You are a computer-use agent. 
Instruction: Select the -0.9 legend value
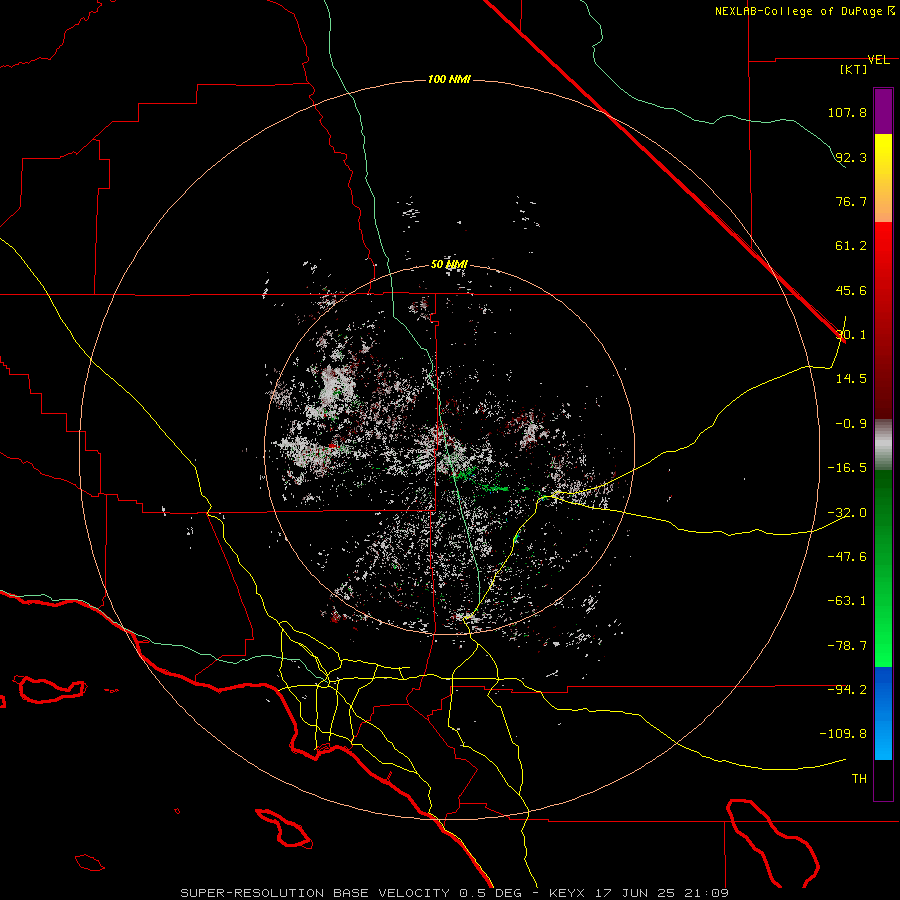[x=851, y=424]
